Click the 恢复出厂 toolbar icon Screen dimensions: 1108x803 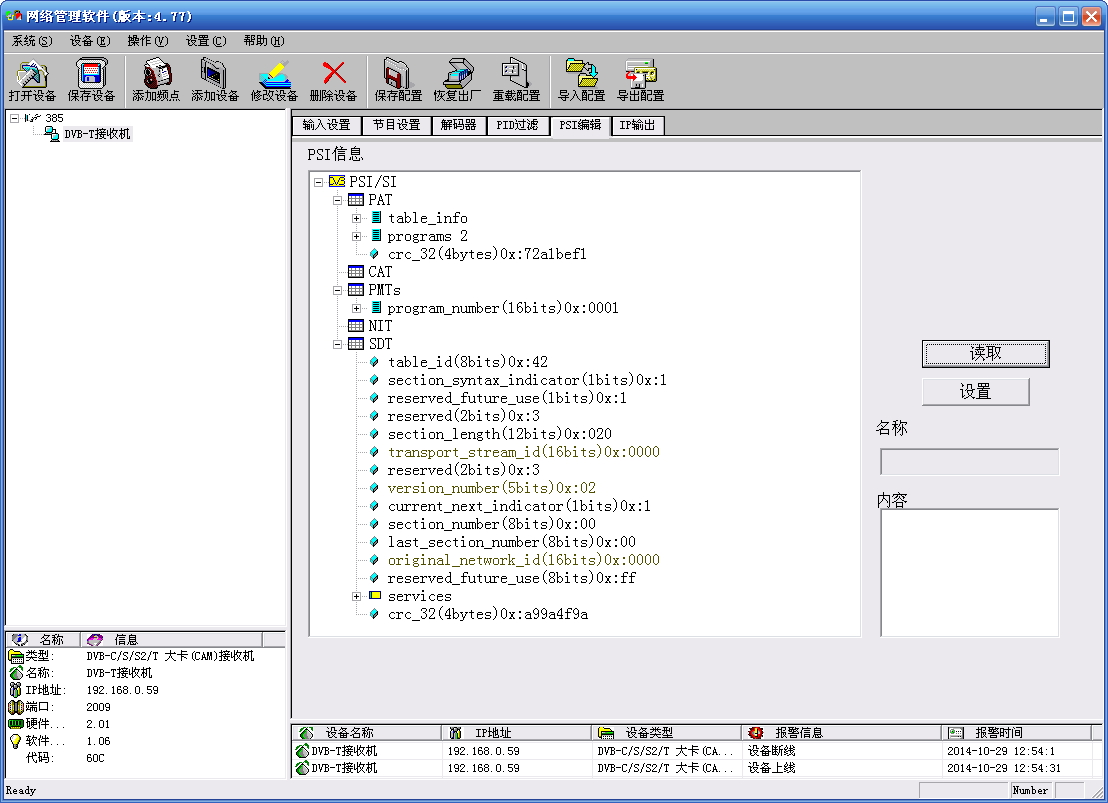(457, 74)
